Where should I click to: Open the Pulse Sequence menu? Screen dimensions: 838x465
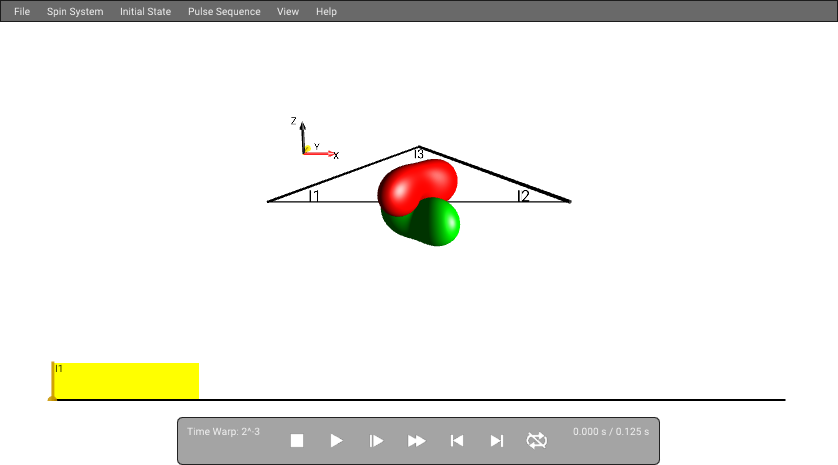pyautogui.click(x=224, y=11)
